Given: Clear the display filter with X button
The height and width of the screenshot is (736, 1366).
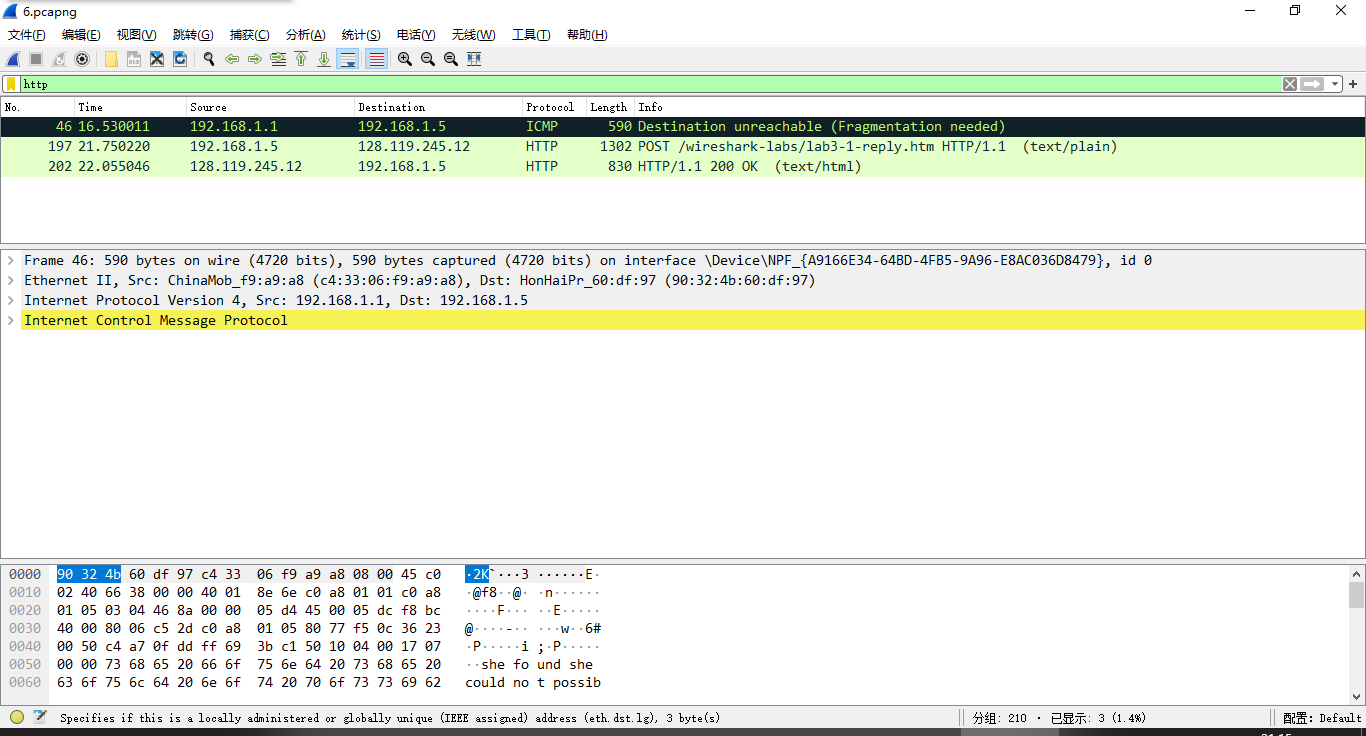Looking at the screenshot, I should (1290, 84).
